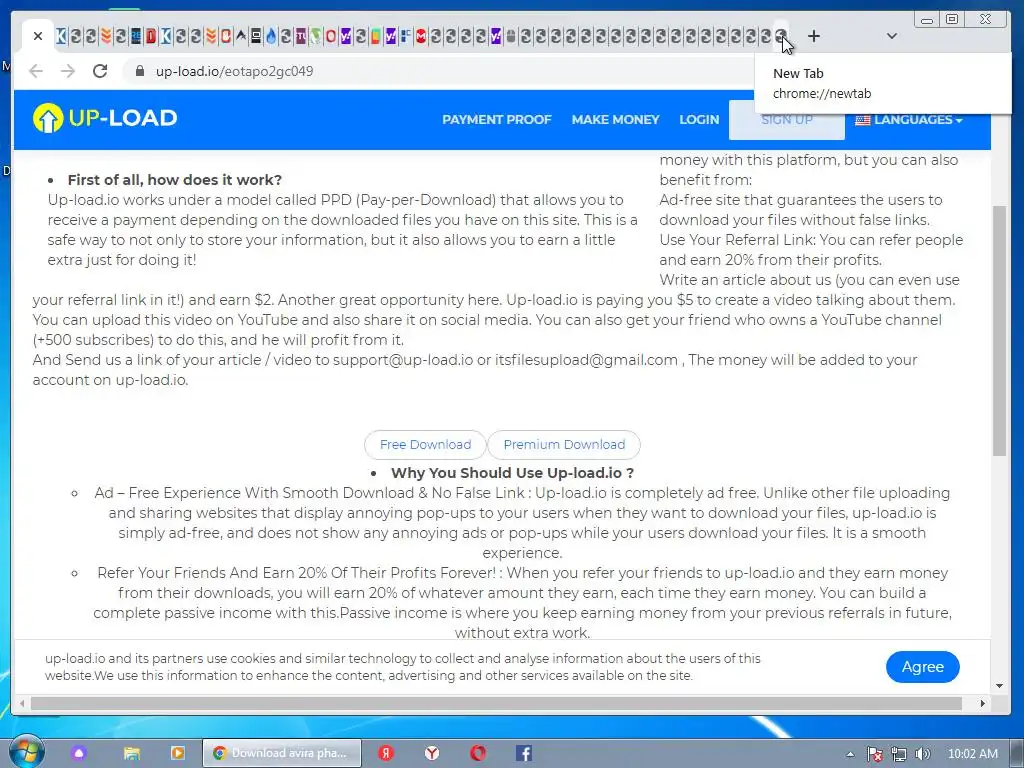Select the tab with blue squares icon
The height and width of the screenshot is (768, 1024).
coord(406,36)
